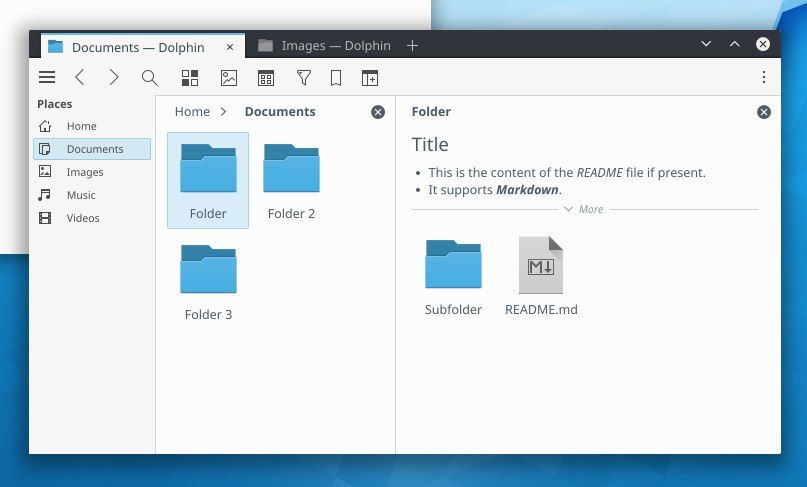The image size is (807, 487).
Task: Select the Folder 3 item
Action: pyautogui.click(x=208, y=282)
